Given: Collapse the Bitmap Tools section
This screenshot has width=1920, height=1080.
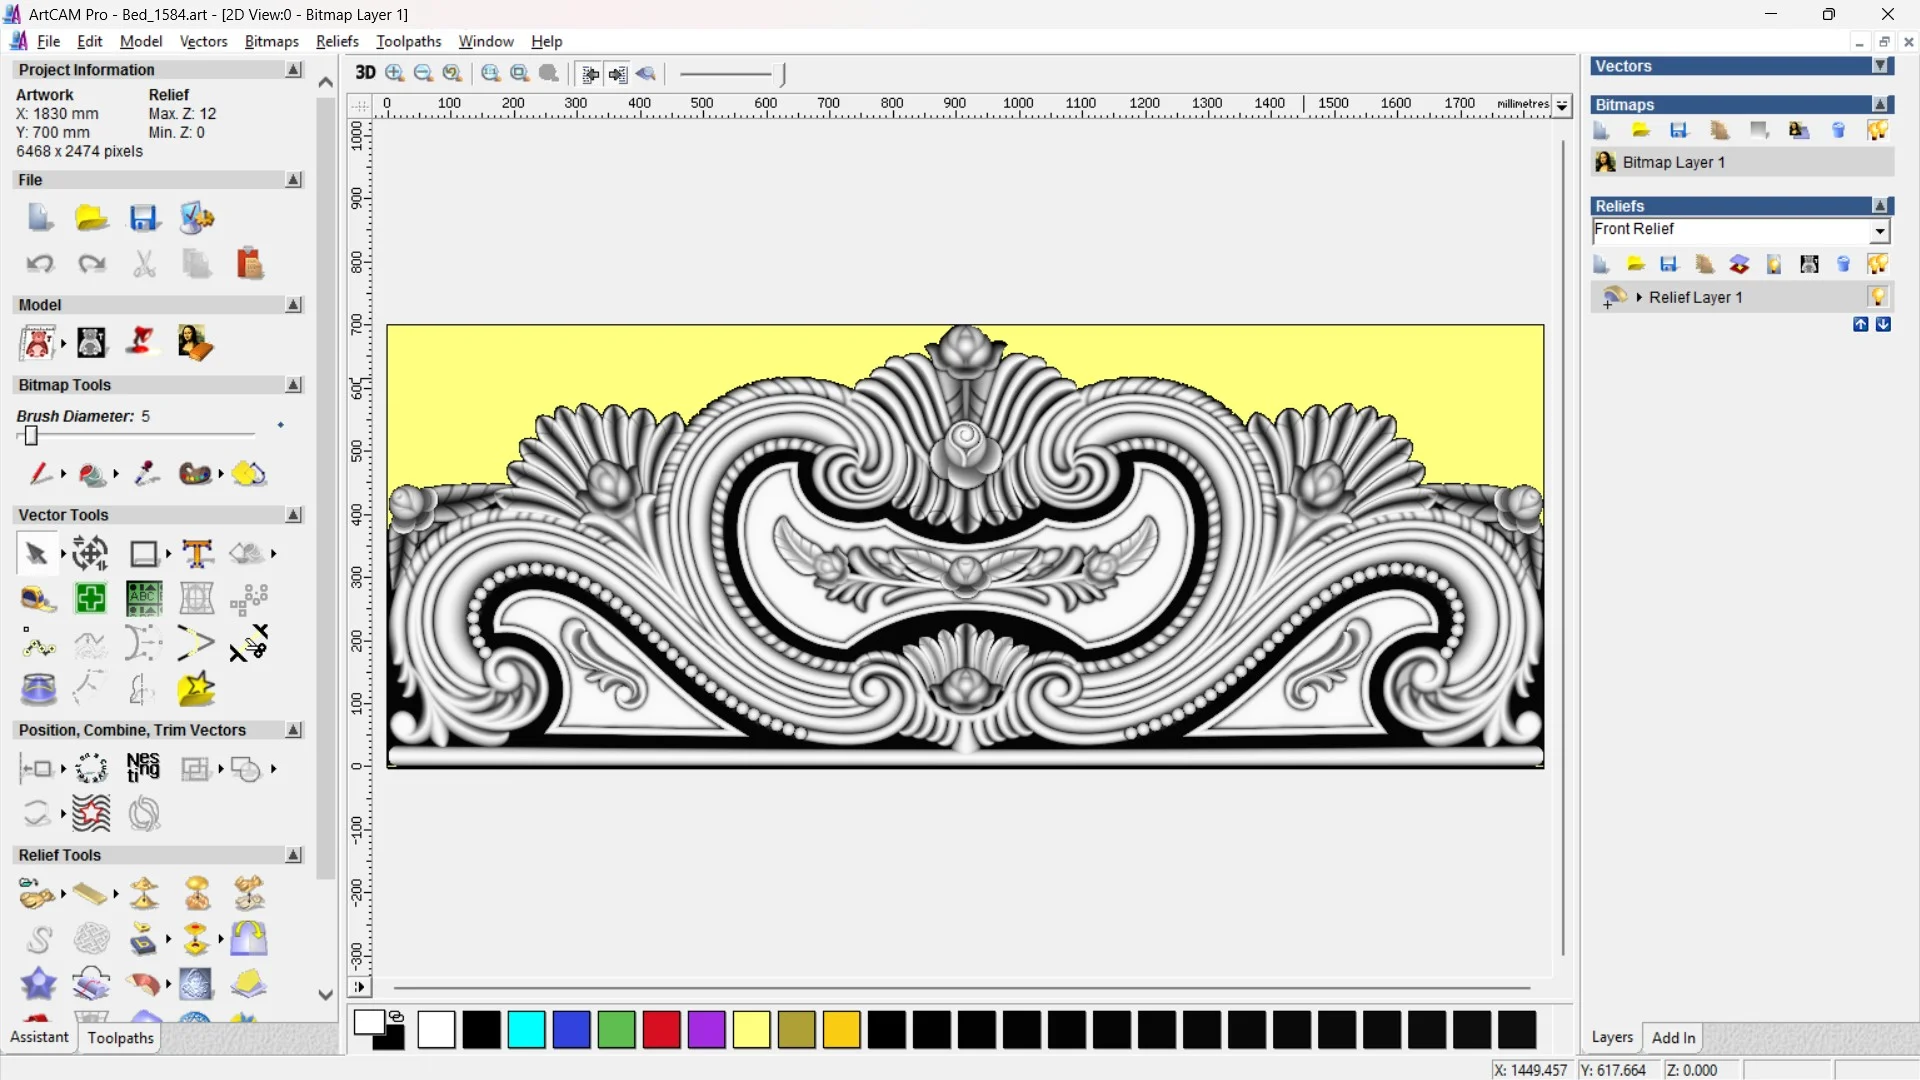Looking at the screenshot, I should (293, 385).
